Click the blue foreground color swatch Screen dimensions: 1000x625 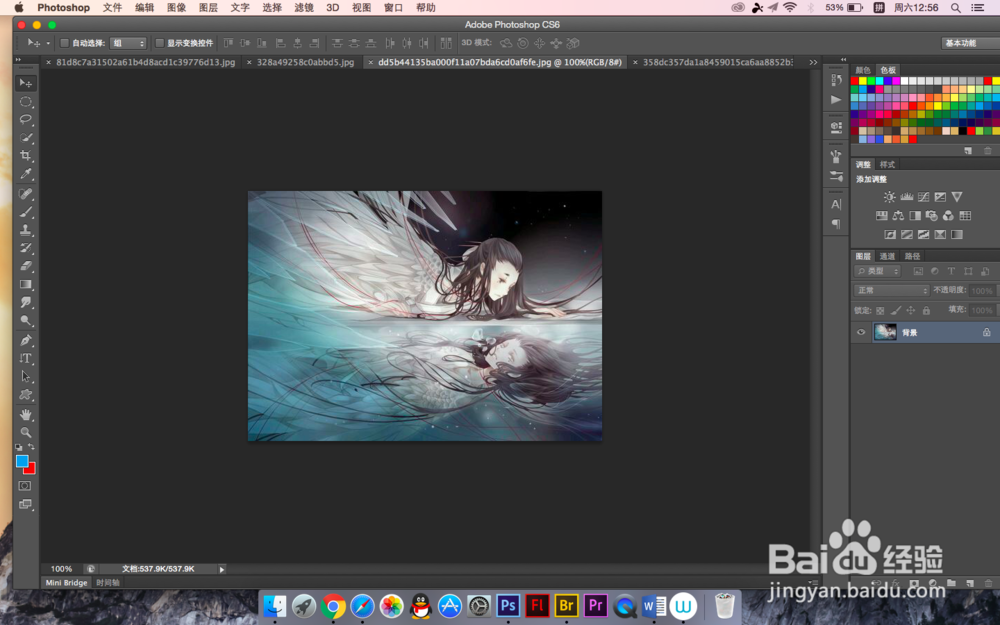tap(22, 460)
